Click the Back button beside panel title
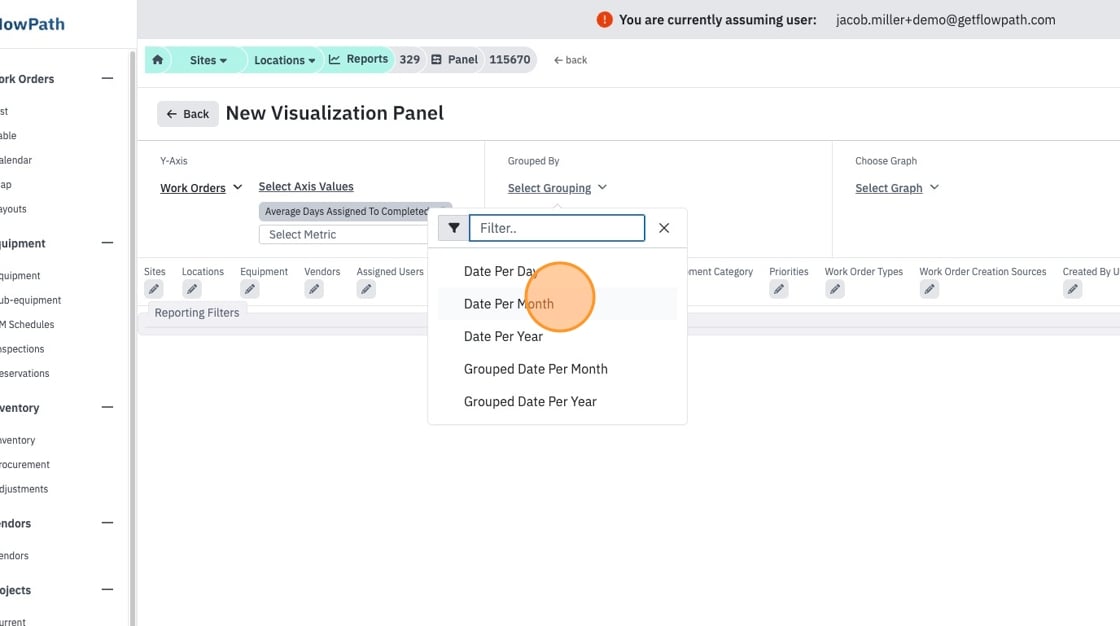 pos(188,114)
